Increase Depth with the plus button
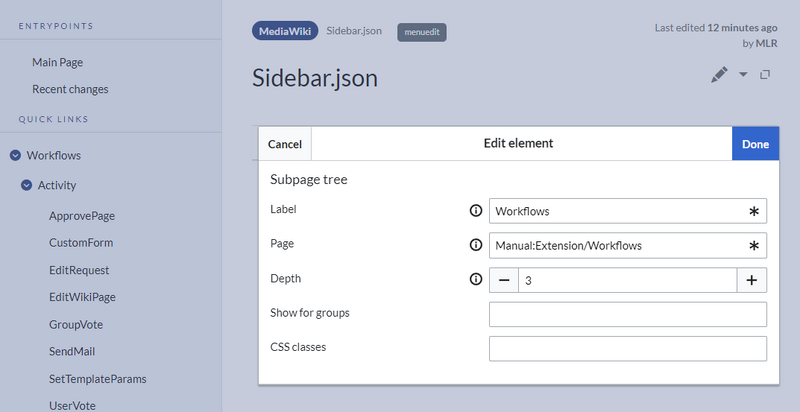Viewport: 800px width, 412px height. point(752,280)
